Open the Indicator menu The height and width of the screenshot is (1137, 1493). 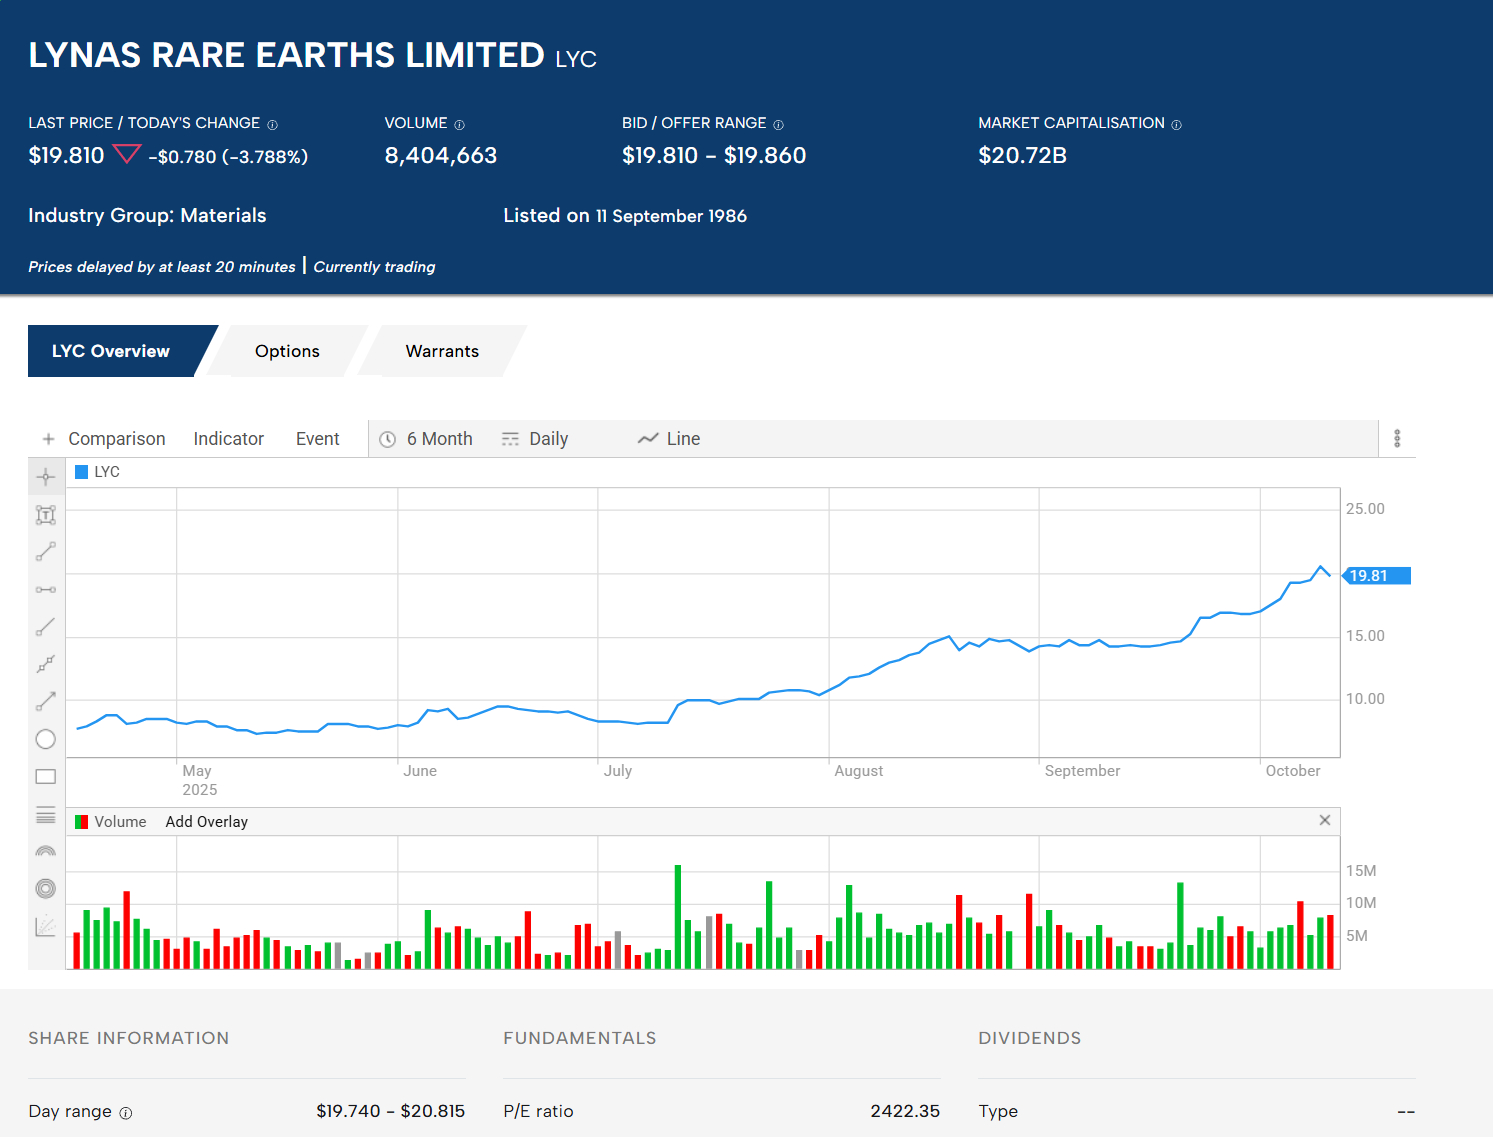click(x=229, y=439)
